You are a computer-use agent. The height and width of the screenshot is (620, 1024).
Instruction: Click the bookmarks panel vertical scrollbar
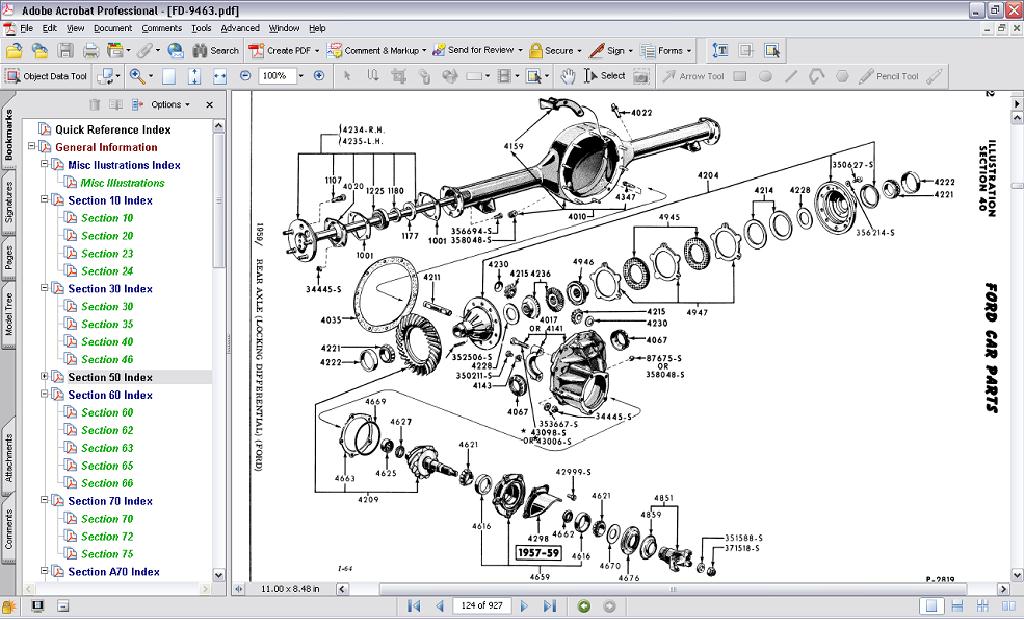coord(219,200)
